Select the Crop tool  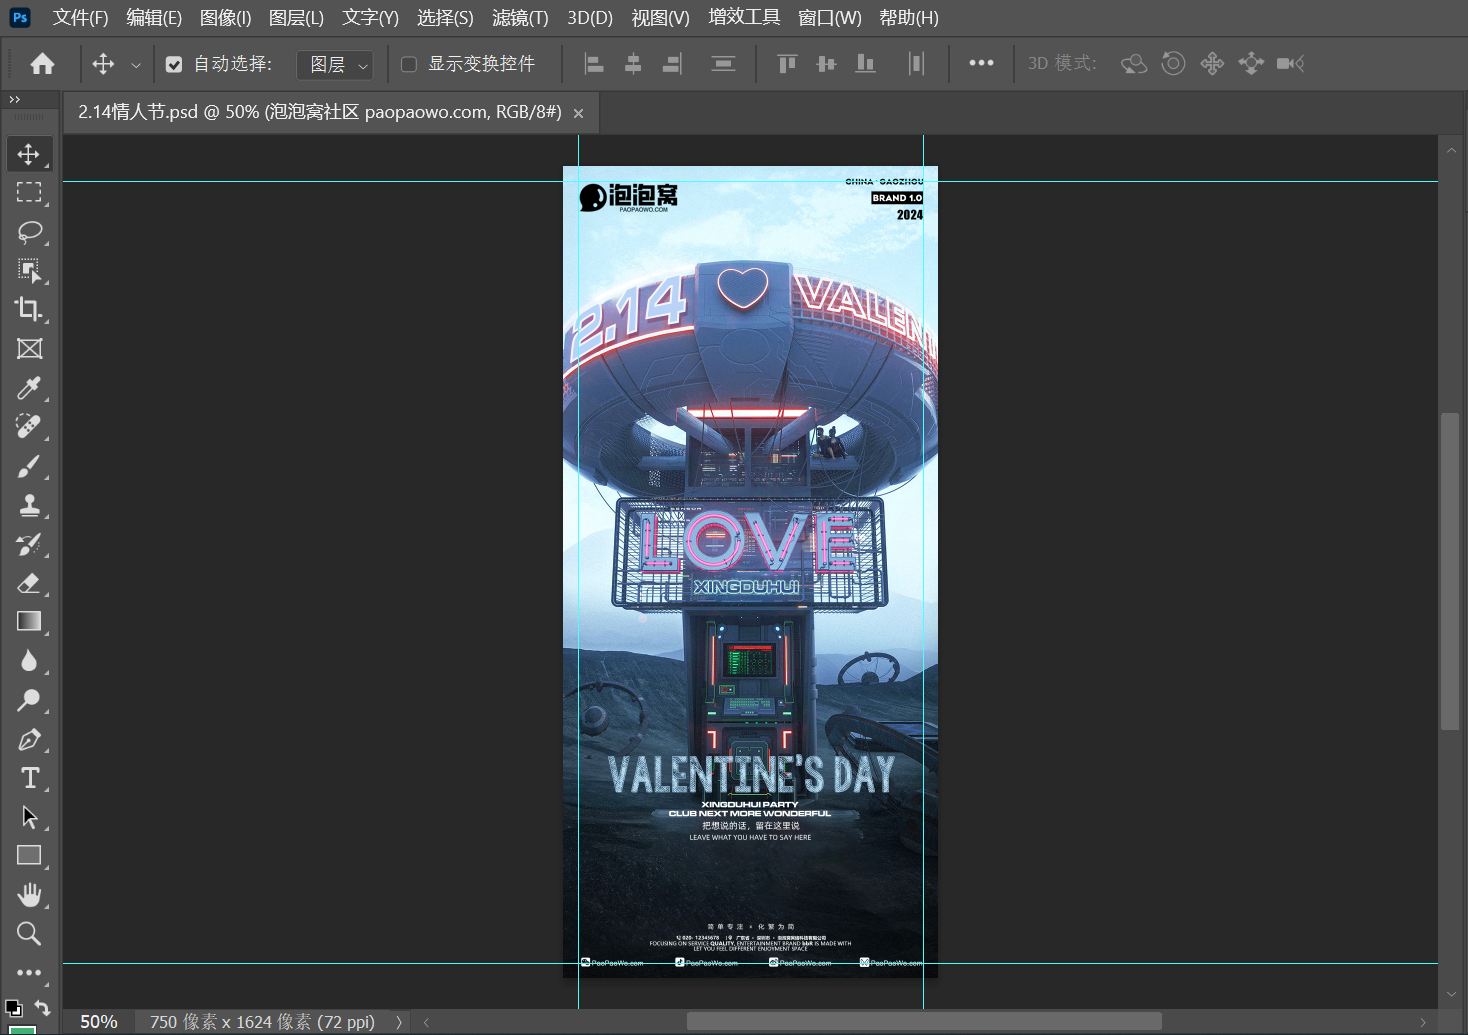[x=29, y=309]
